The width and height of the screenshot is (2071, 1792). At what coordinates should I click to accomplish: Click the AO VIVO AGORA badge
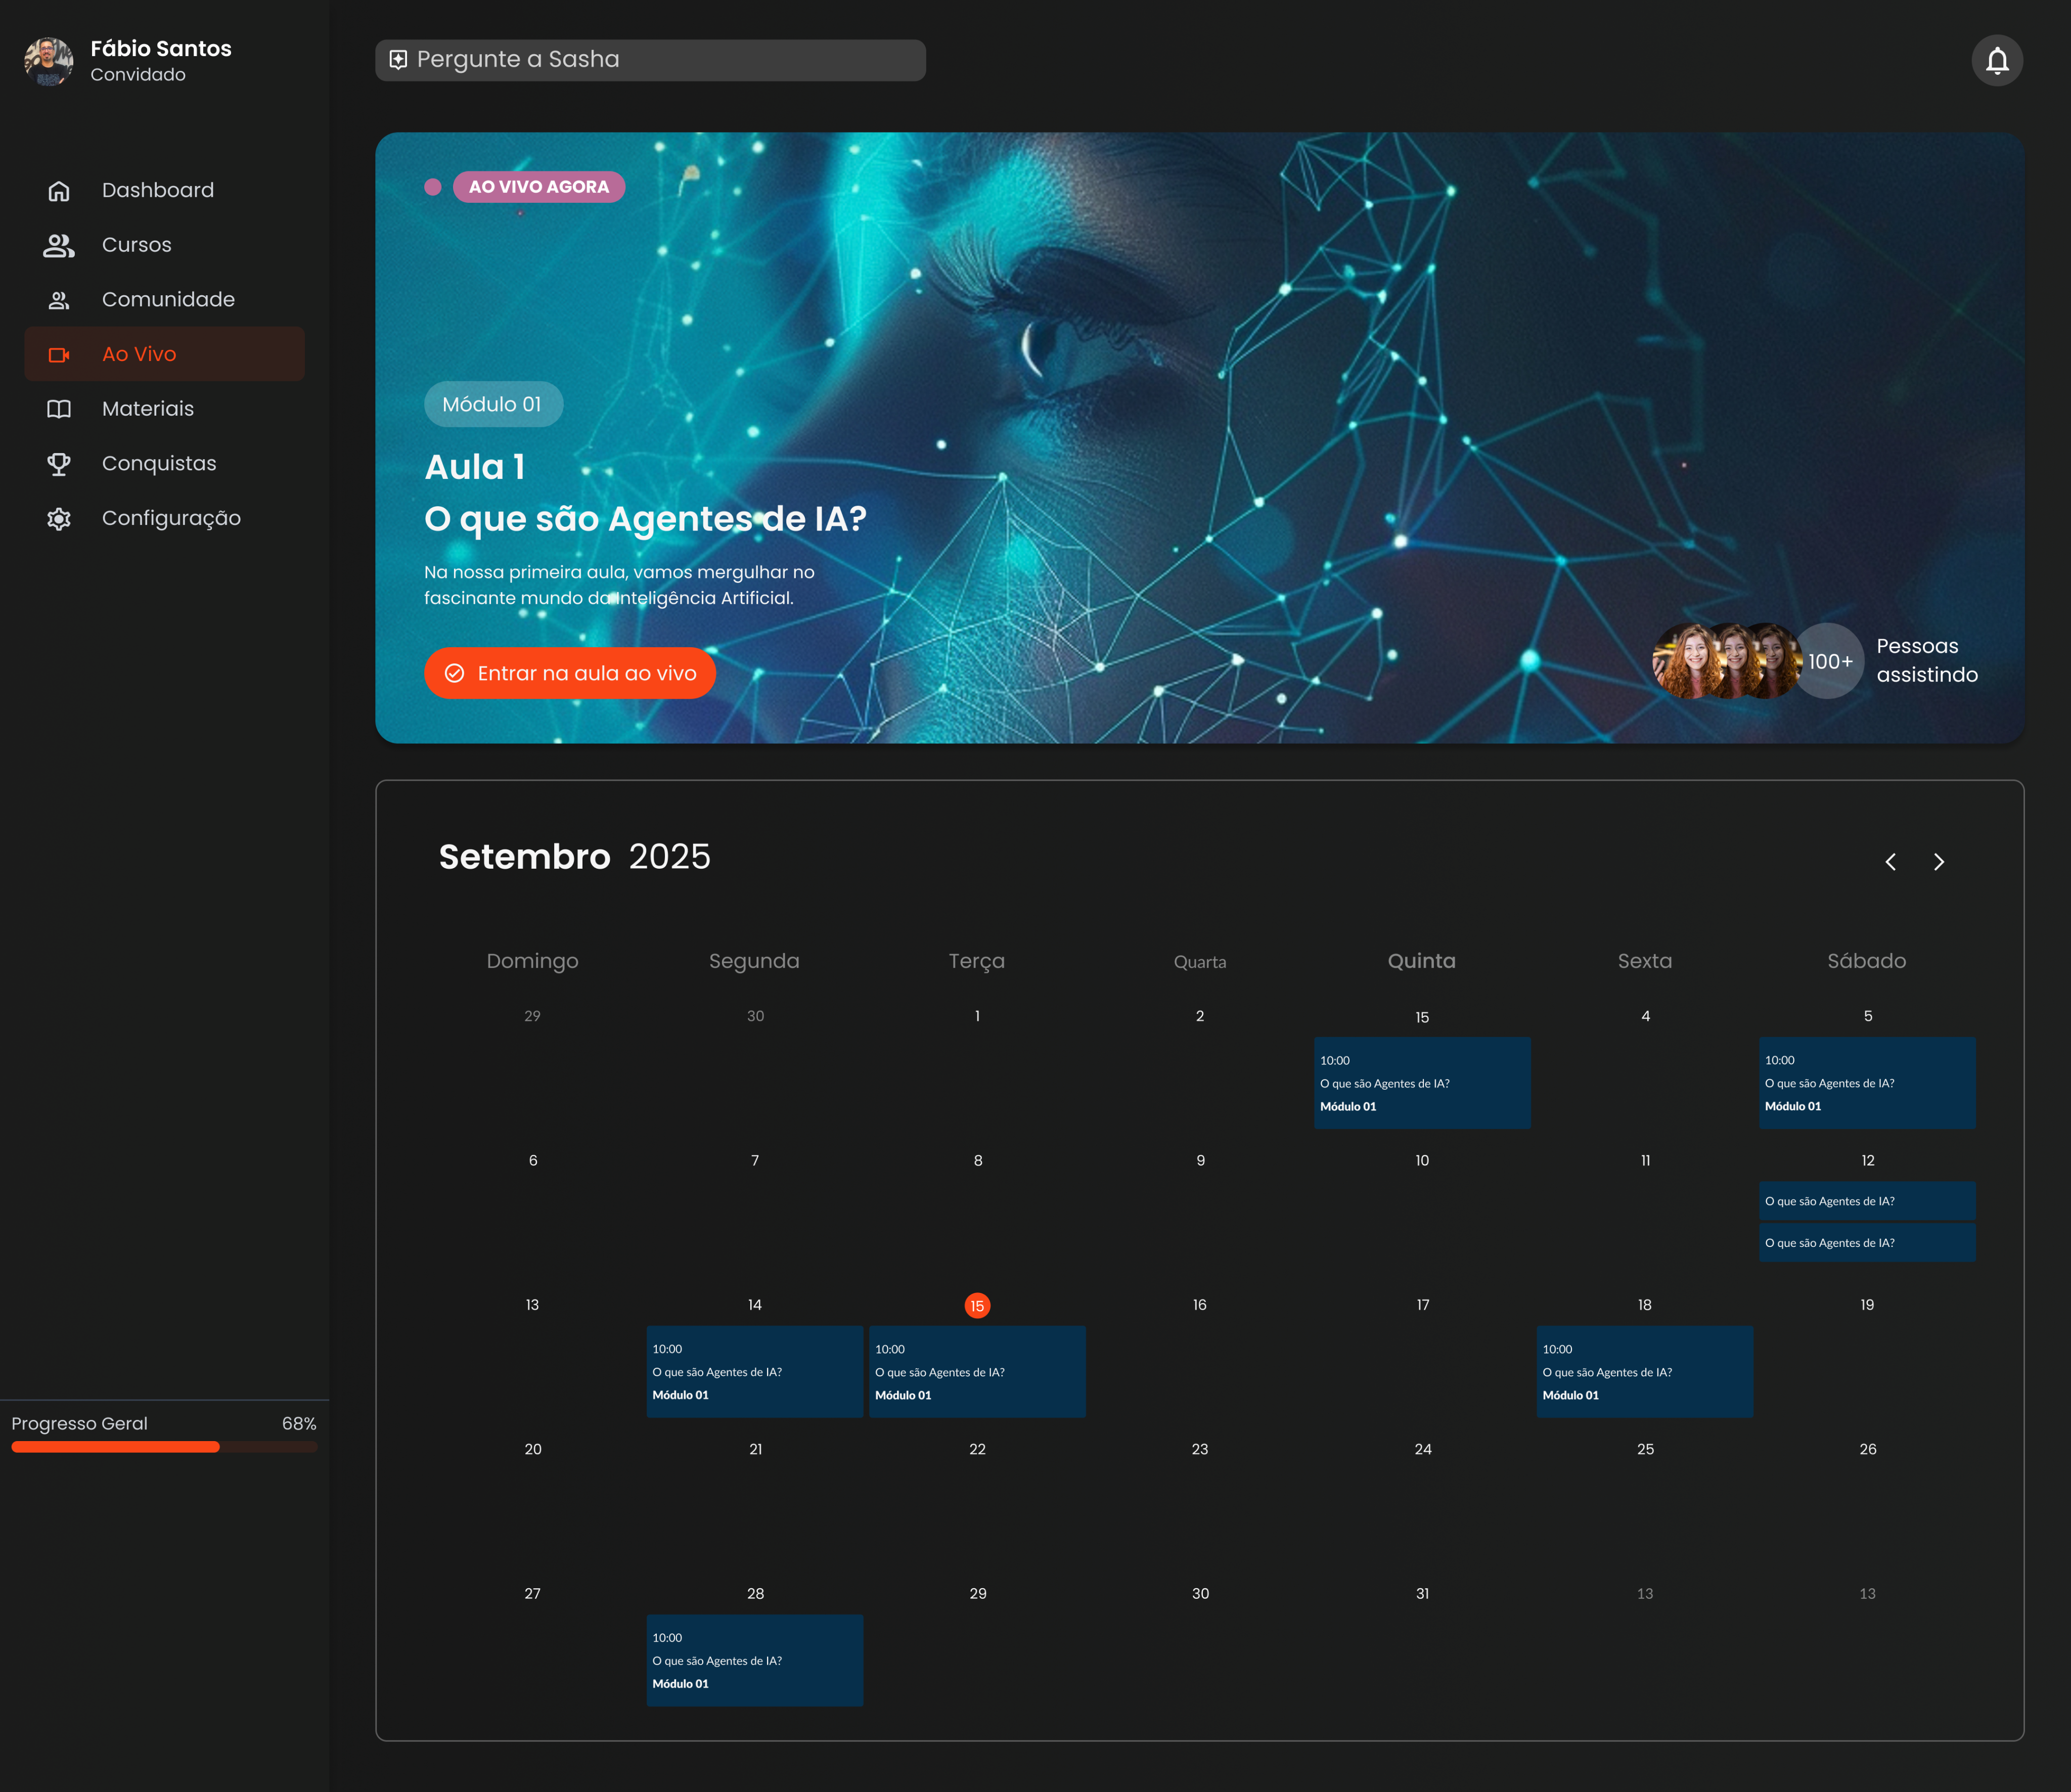pos(538,187)
